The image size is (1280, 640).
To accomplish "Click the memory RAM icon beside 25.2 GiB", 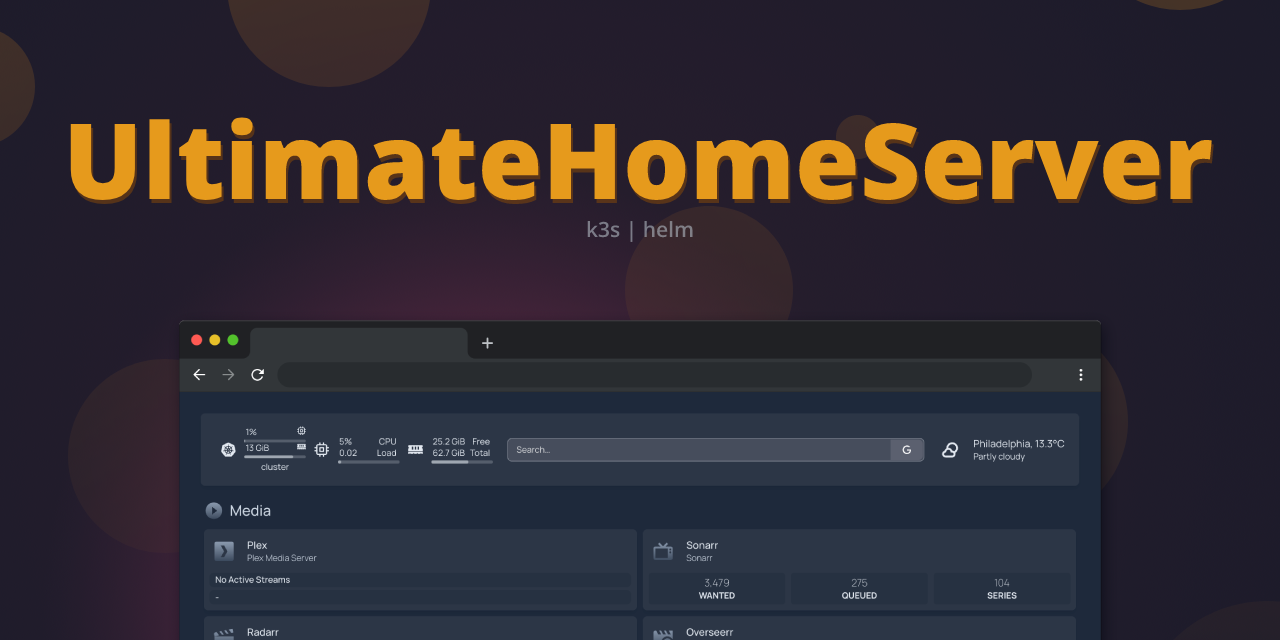I will 415,450.
